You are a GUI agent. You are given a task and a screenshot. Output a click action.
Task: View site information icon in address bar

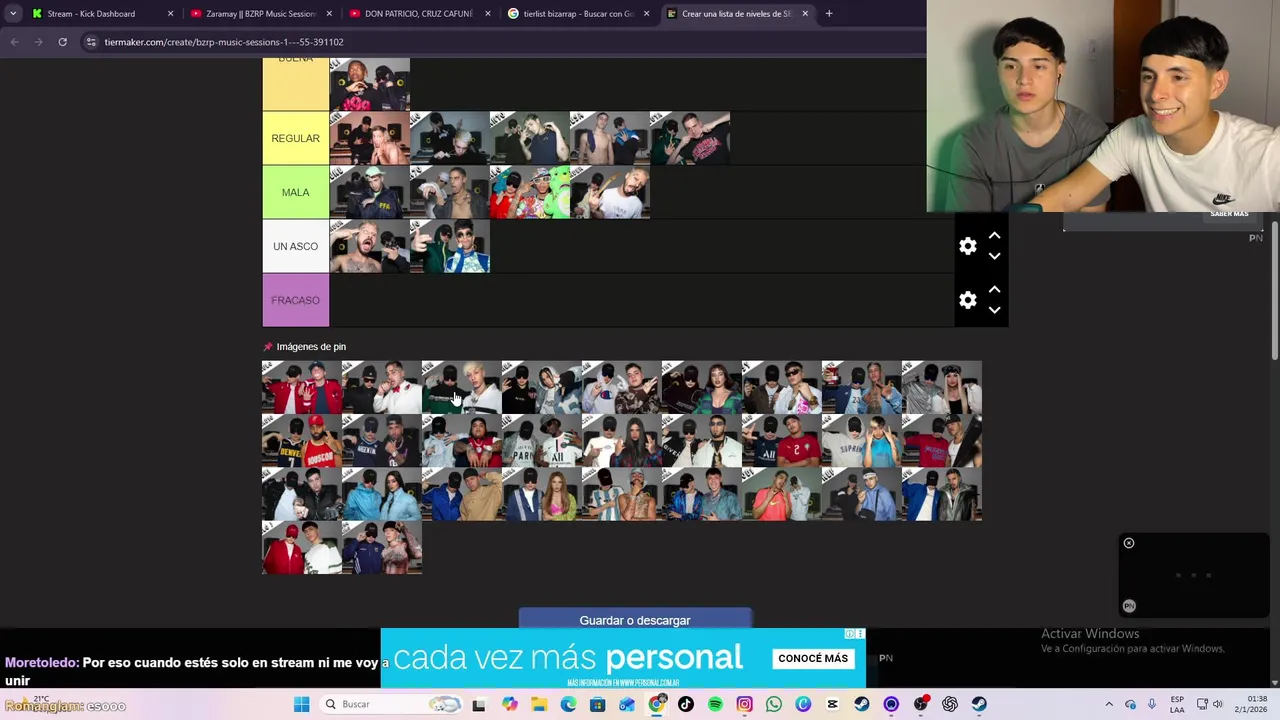click(x=91, y=42)
